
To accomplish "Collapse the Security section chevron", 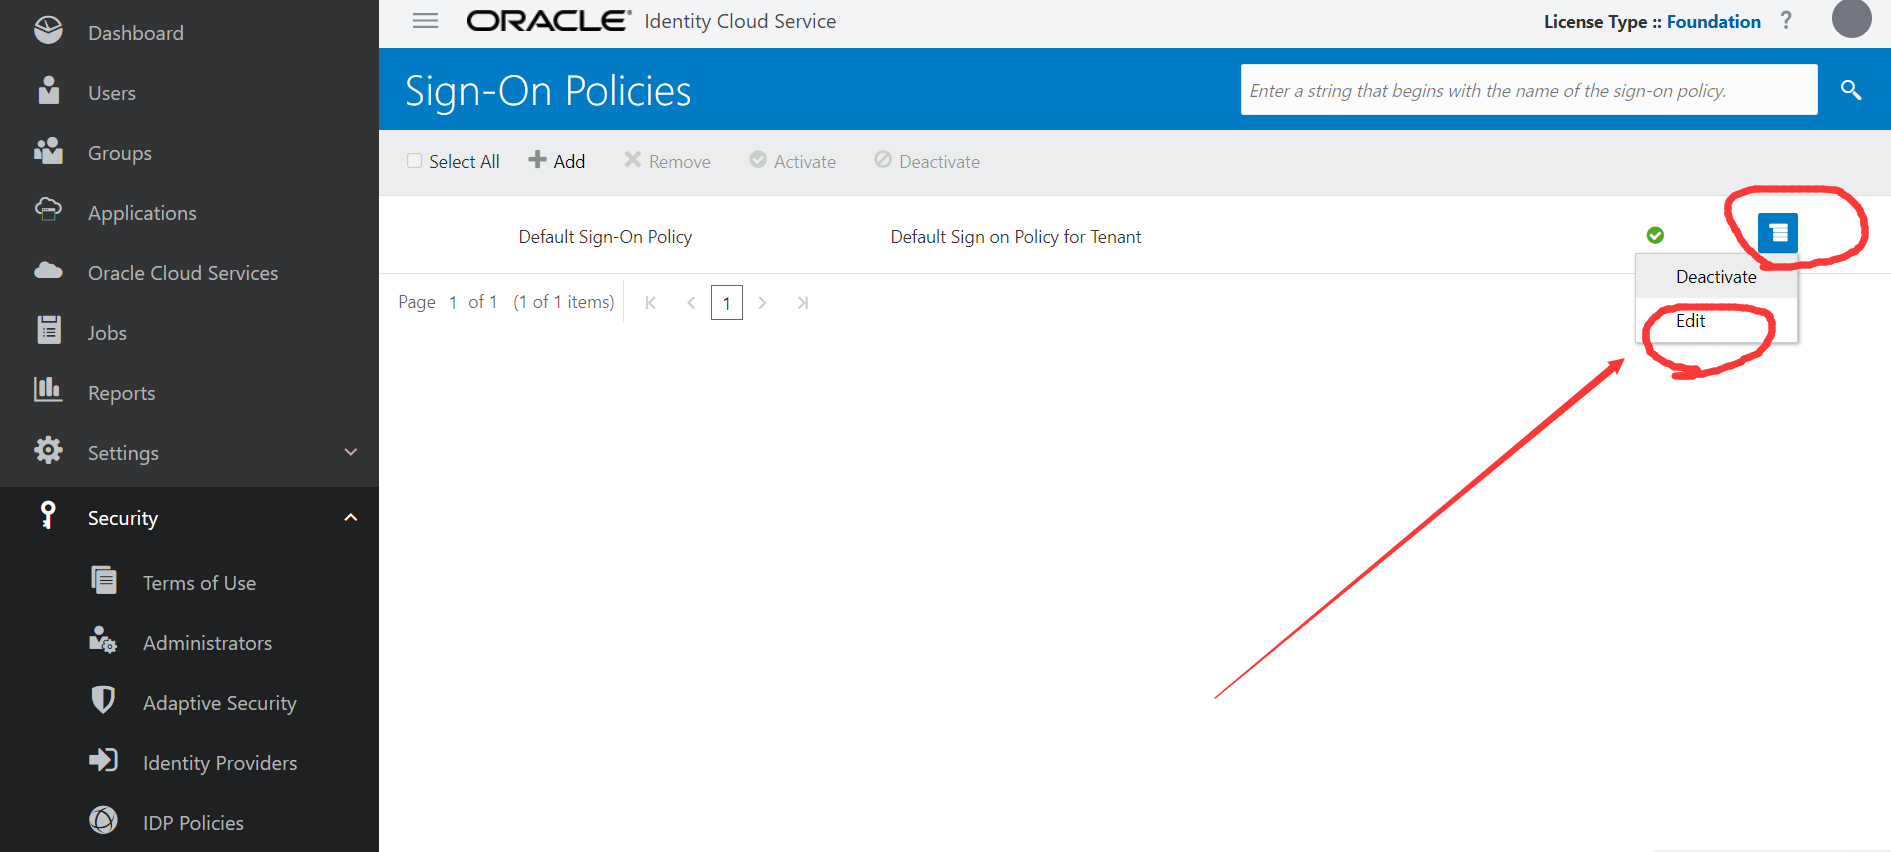I will tap(351, 517).
